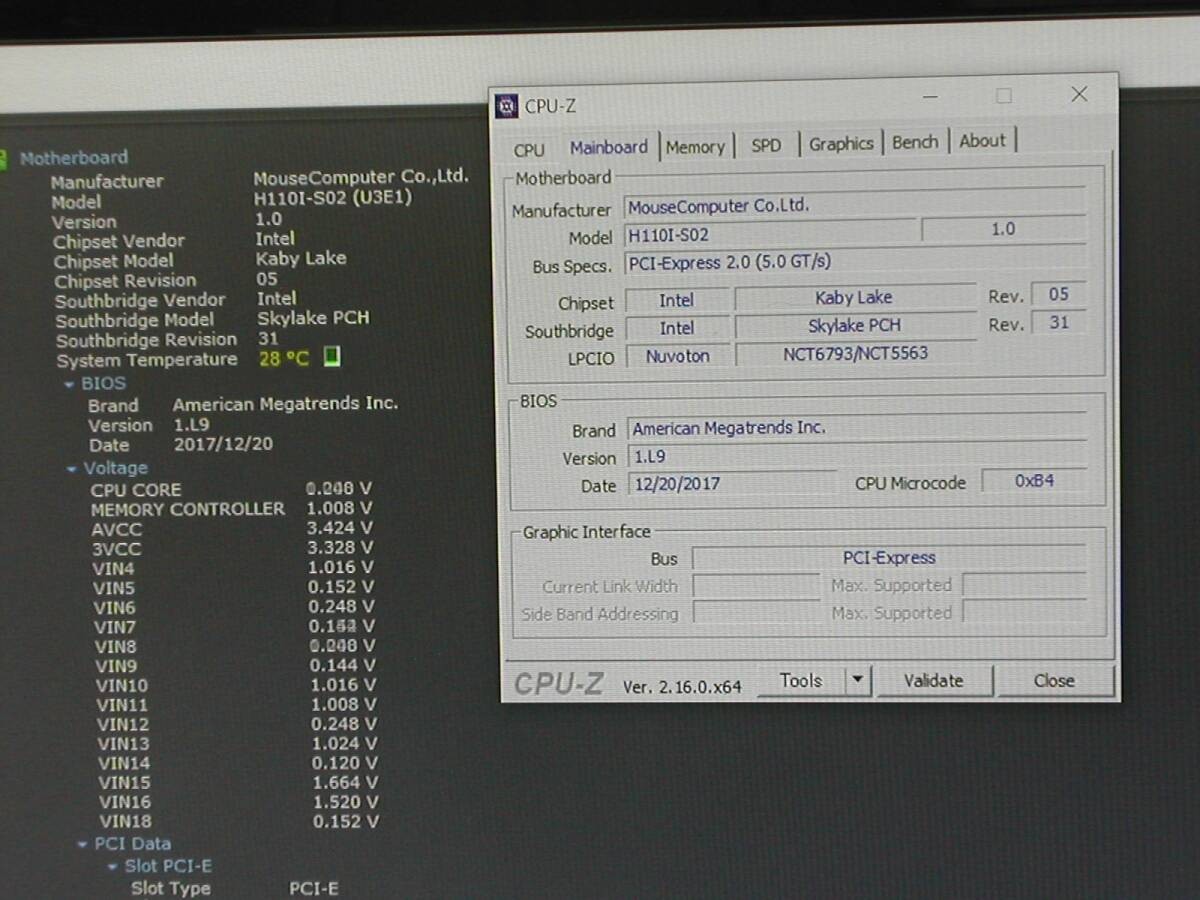Click the BIOS Version 1.L9 field in CPU-Z

(x=858, y=456)
